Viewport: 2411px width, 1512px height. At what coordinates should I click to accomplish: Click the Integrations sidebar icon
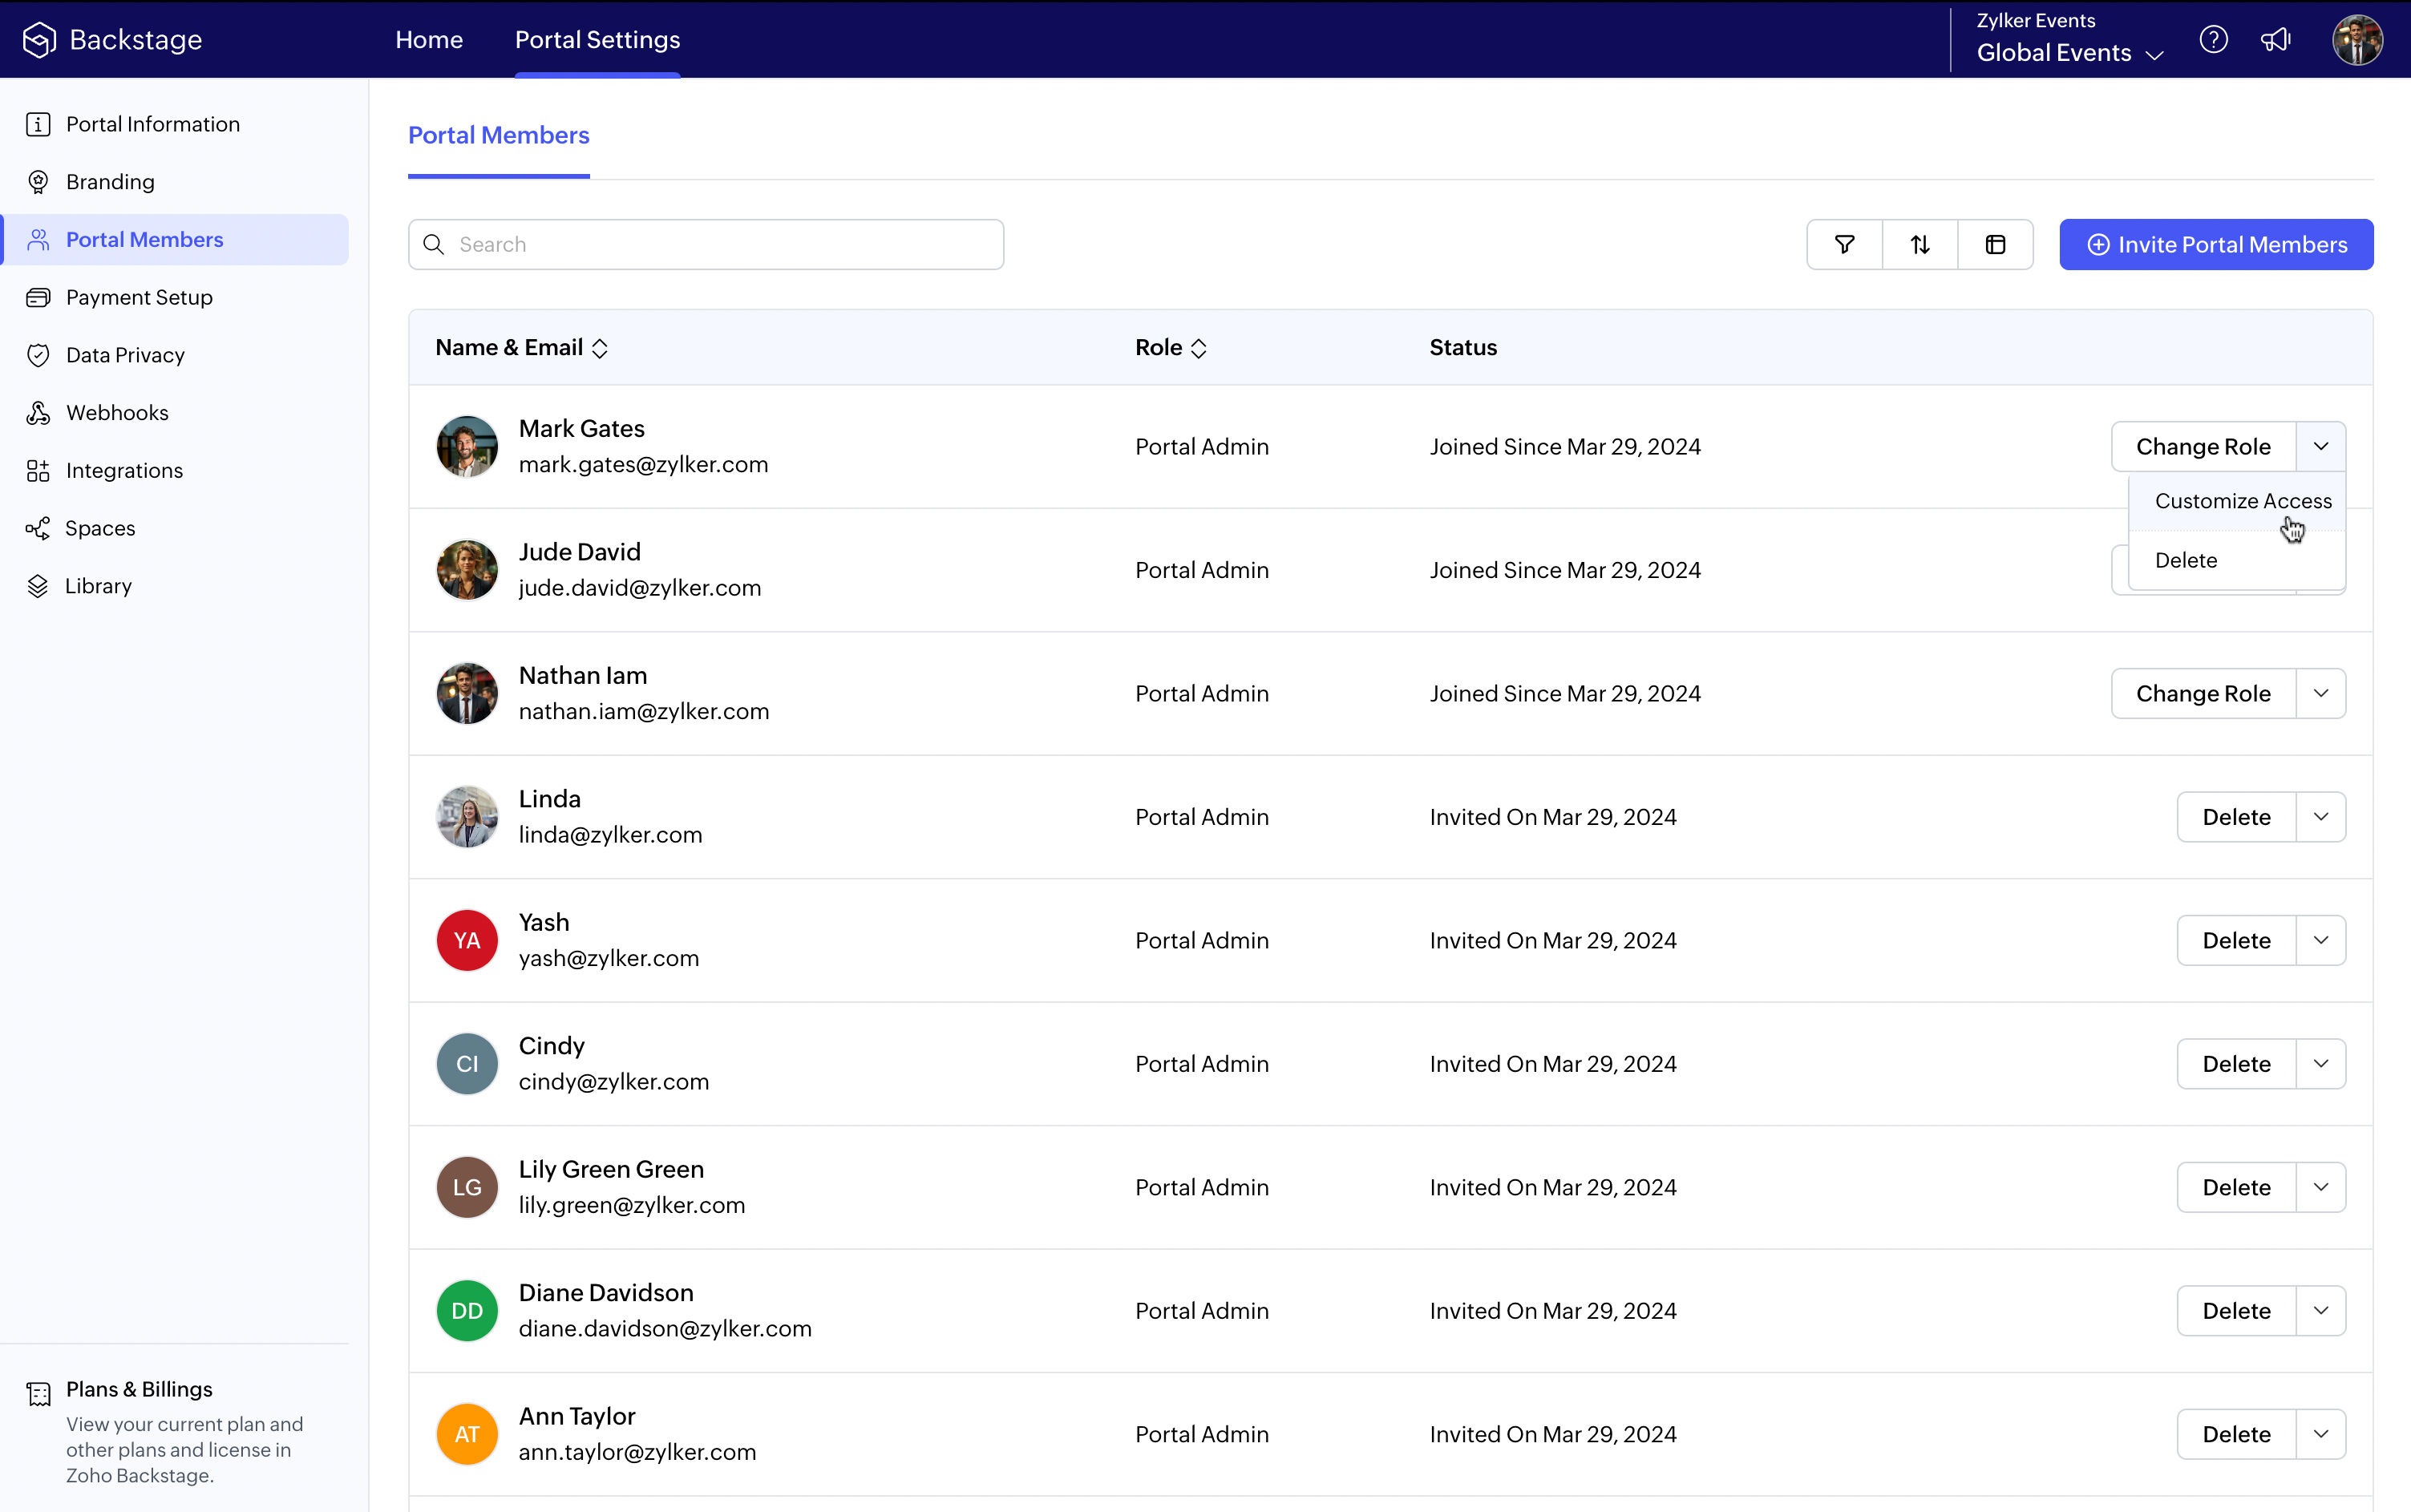38,471
